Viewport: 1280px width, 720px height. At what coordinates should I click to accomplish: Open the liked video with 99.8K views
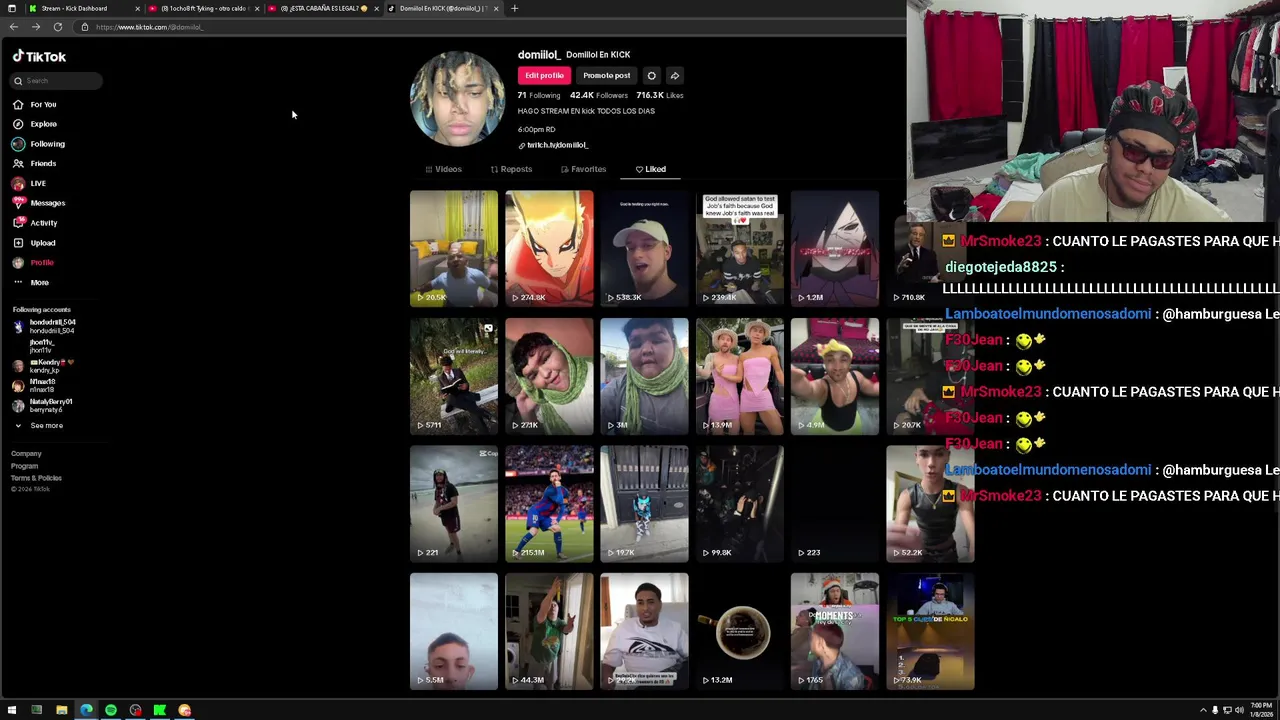click(x=740, y=504)
